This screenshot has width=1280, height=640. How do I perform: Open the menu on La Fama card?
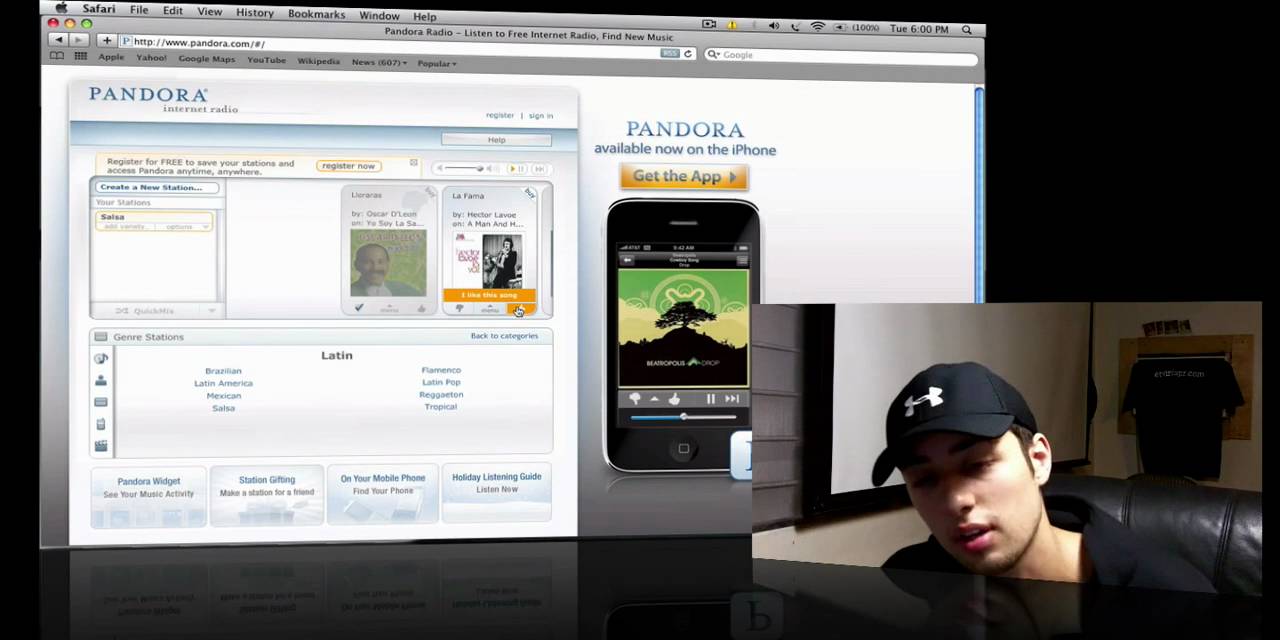point(489,309)
